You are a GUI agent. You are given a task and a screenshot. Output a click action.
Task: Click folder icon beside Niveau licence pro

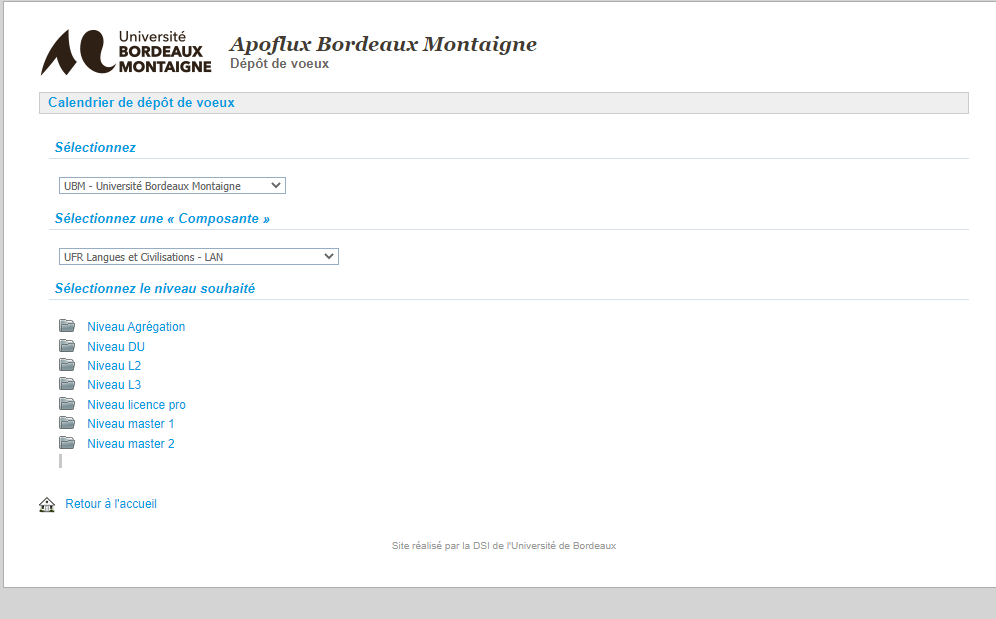[x=67, y=404]
